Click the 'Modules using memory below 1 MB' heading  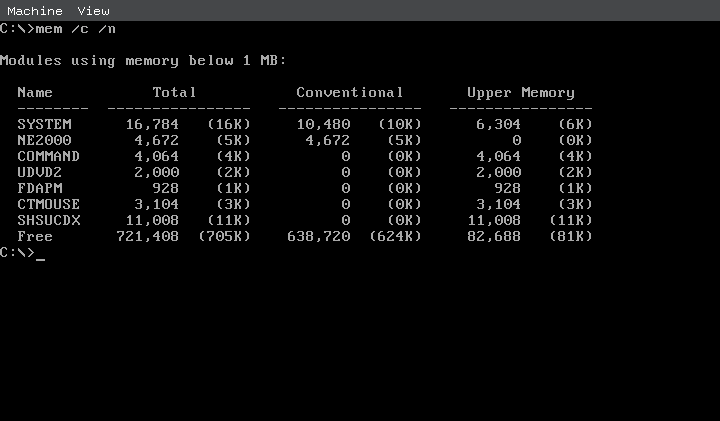click(143, 60)
